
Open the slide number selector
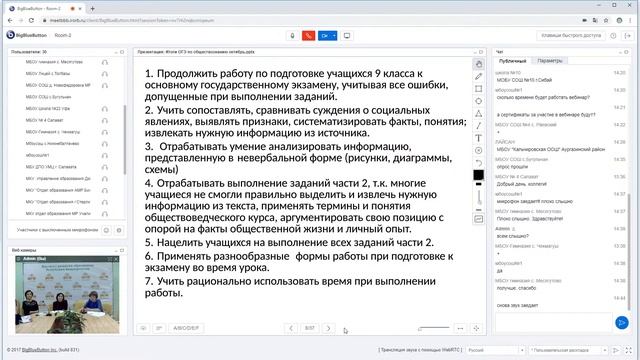(x=310, y=328)
